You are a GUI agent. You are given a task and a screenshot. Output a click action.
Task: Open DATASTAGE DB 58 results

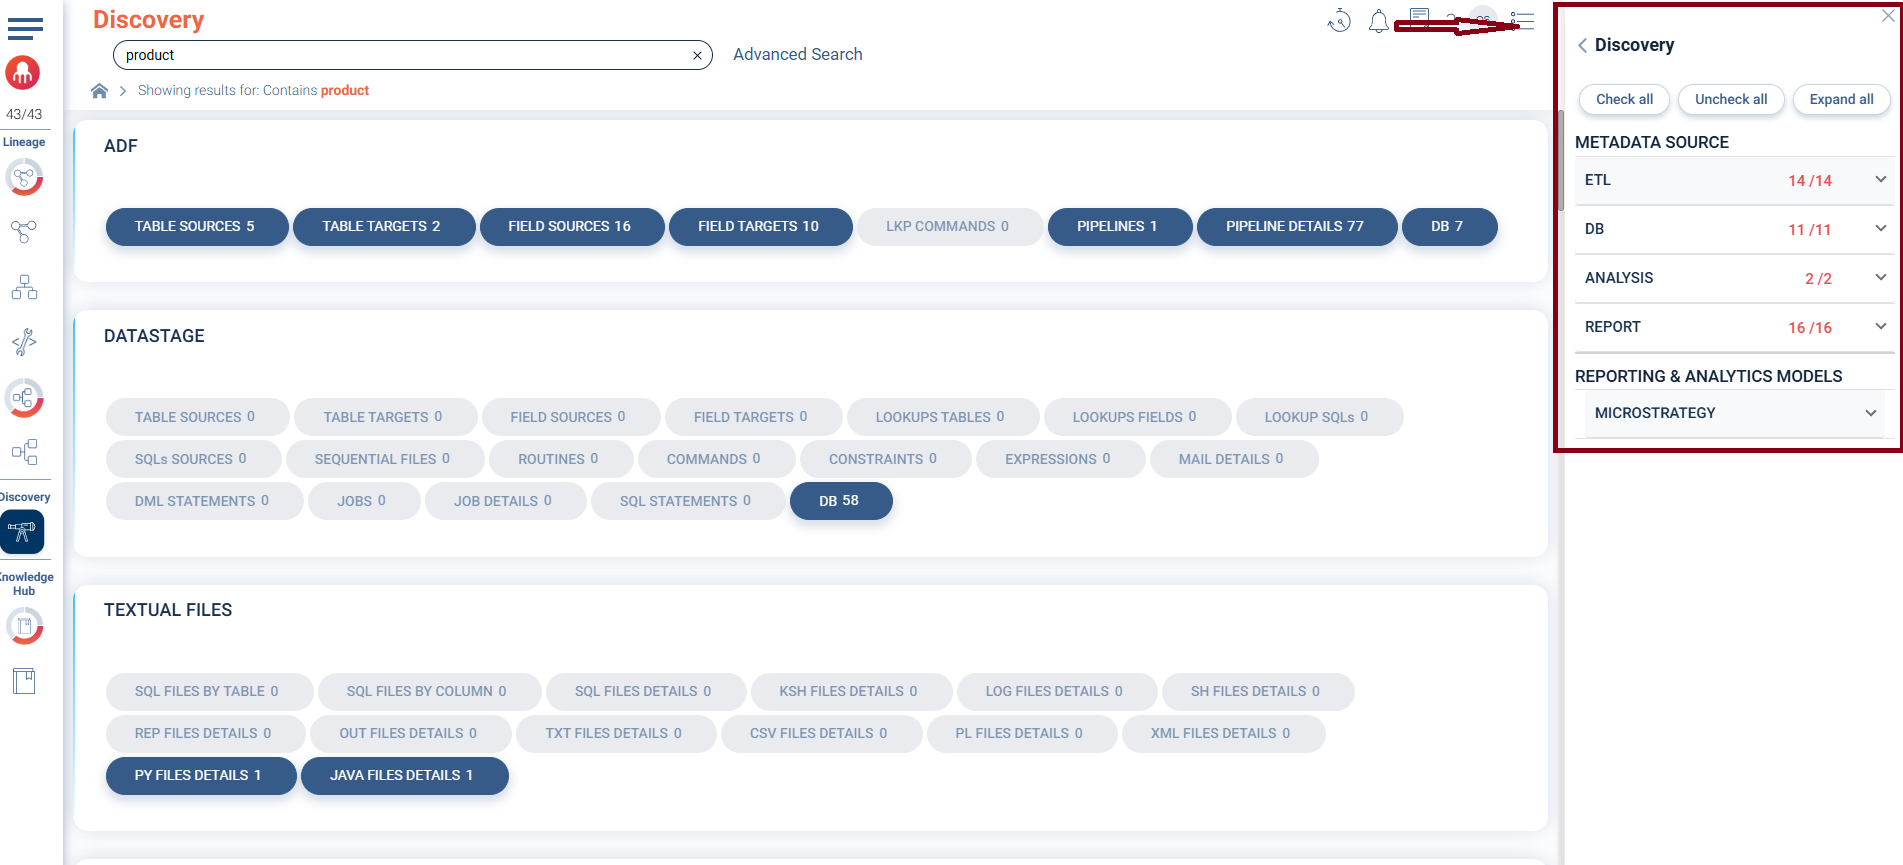point(840,501)
